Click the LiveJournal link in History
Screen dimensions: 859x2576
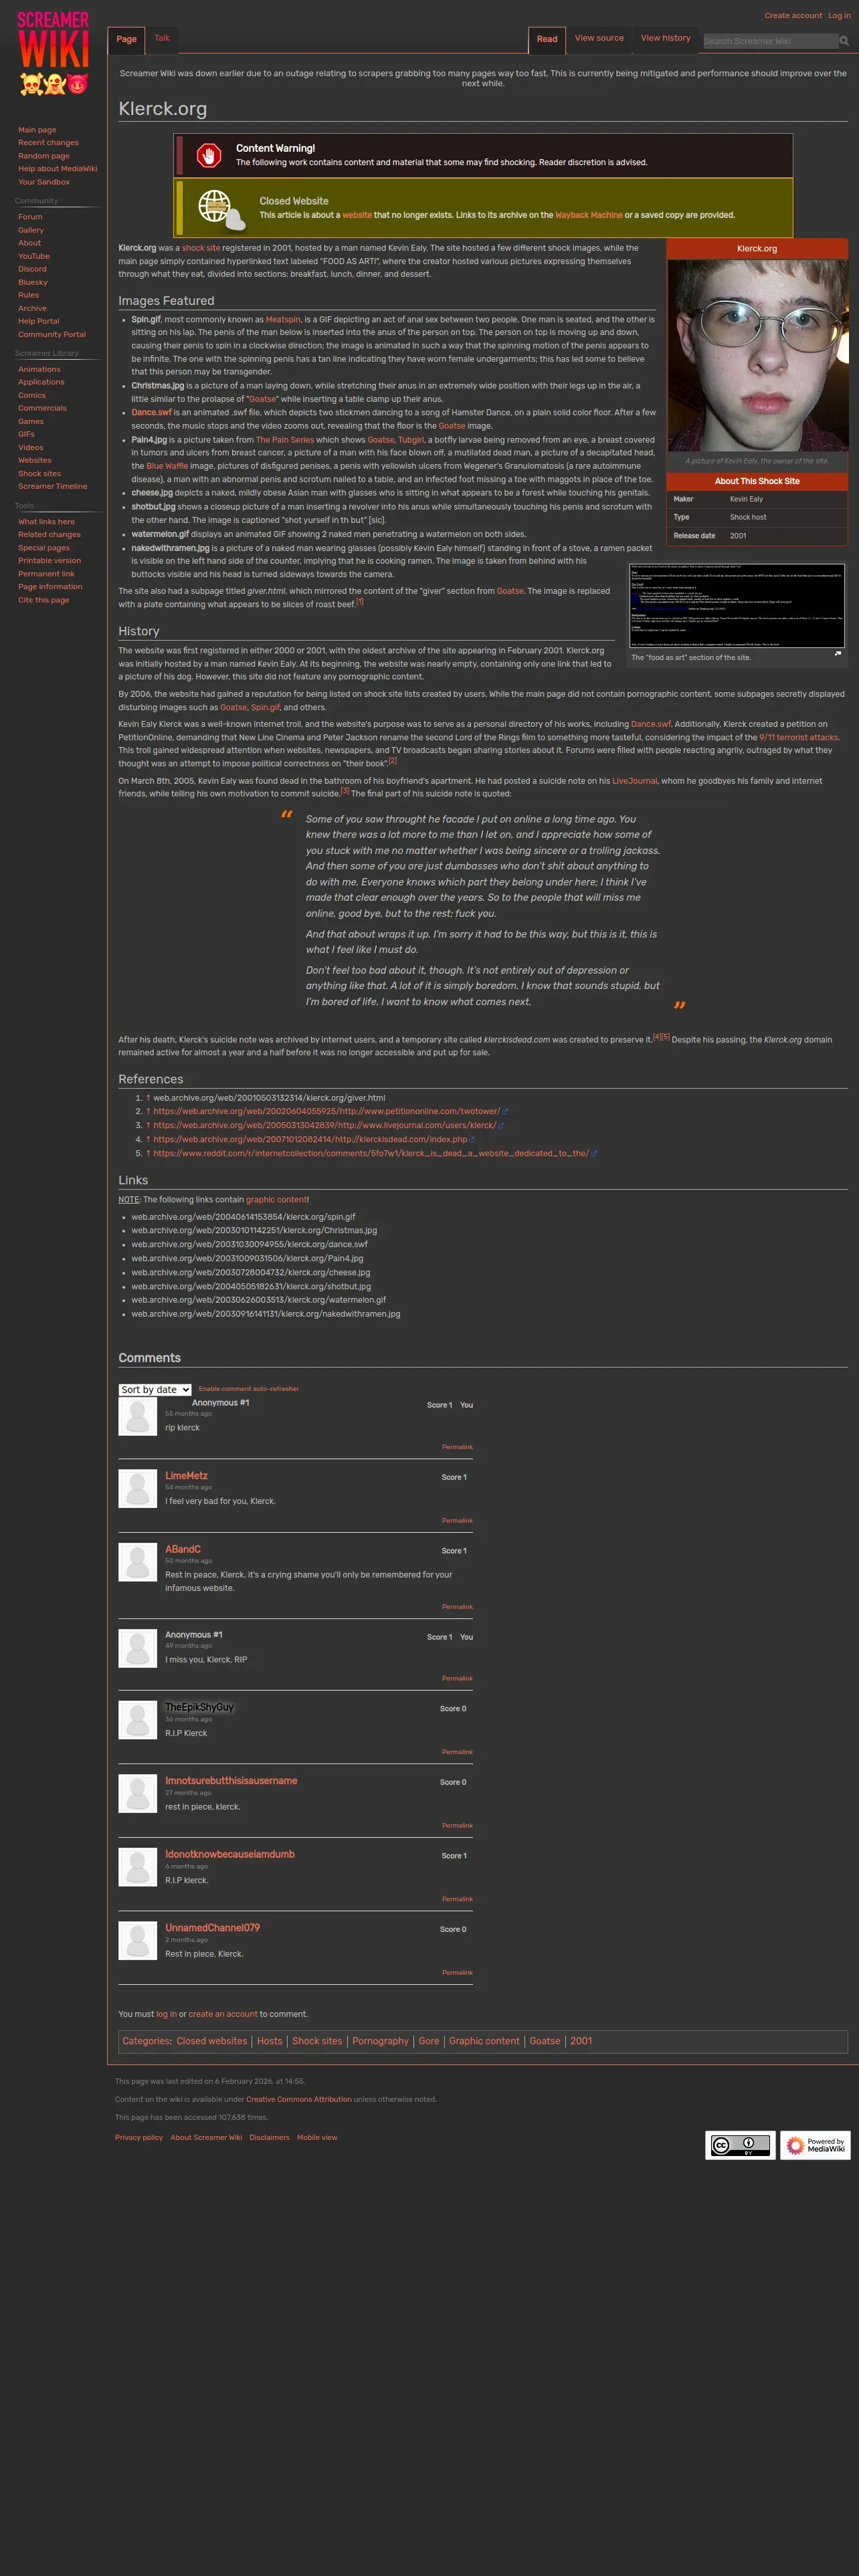click(x=635, y=781)
